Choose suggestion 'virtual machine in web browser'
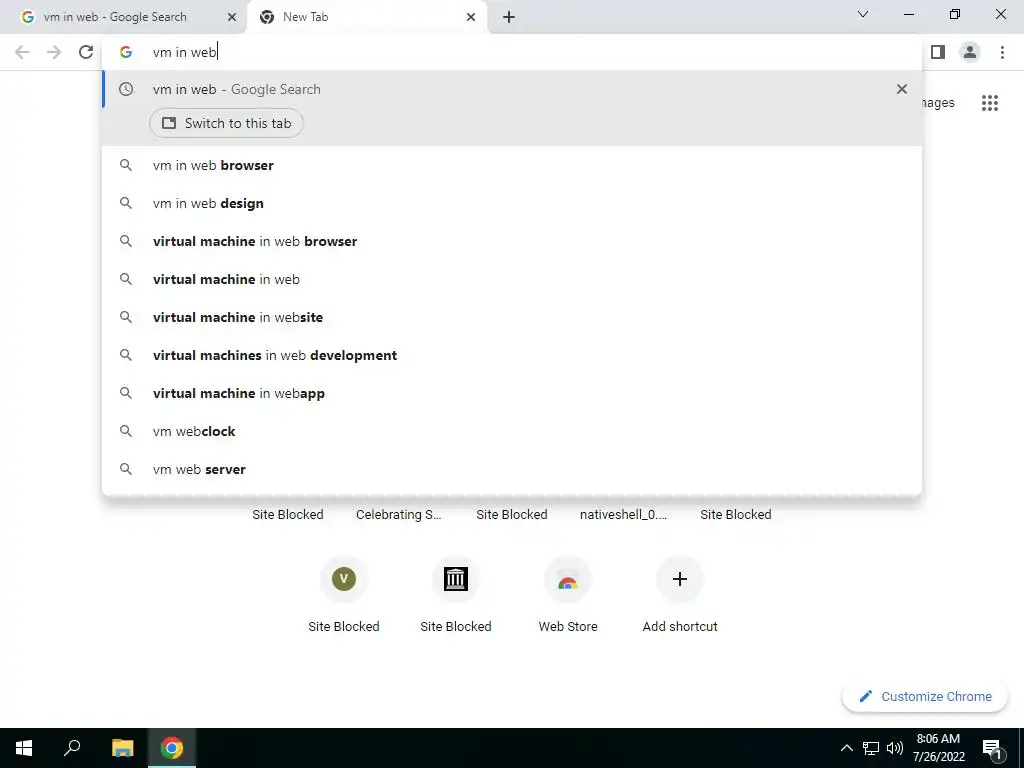Image resolution: width=1024 pixels, height=768 pixels. (512, 241)
